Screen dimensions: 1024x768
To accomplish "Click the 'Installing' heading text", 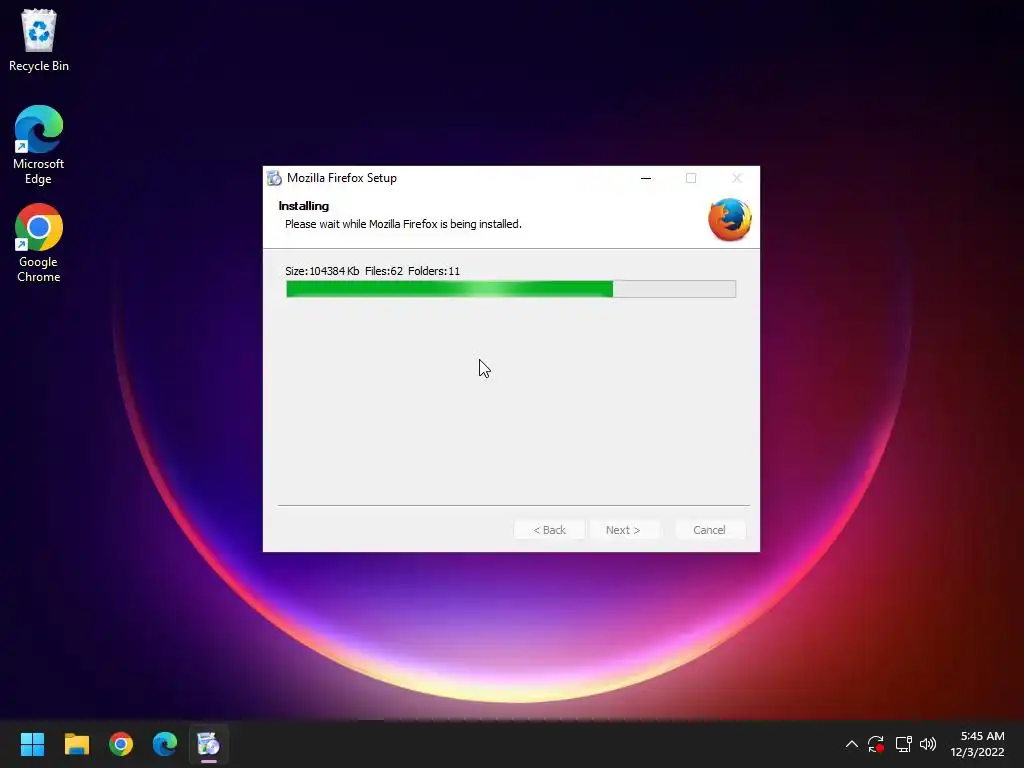I will coord(304,206).
